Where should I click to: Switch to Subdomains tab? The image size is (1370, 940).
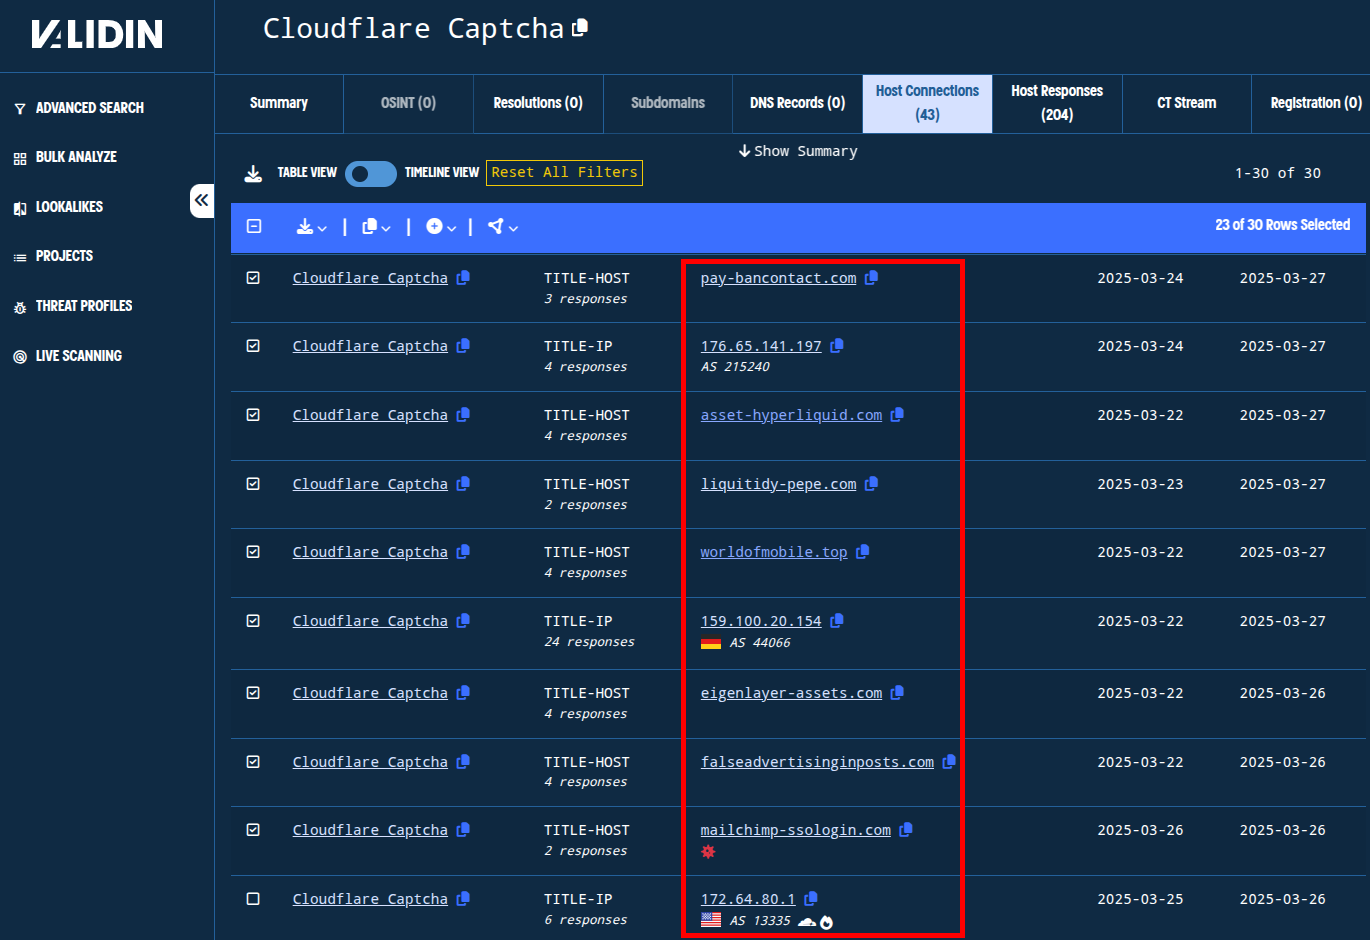[668, 103]
